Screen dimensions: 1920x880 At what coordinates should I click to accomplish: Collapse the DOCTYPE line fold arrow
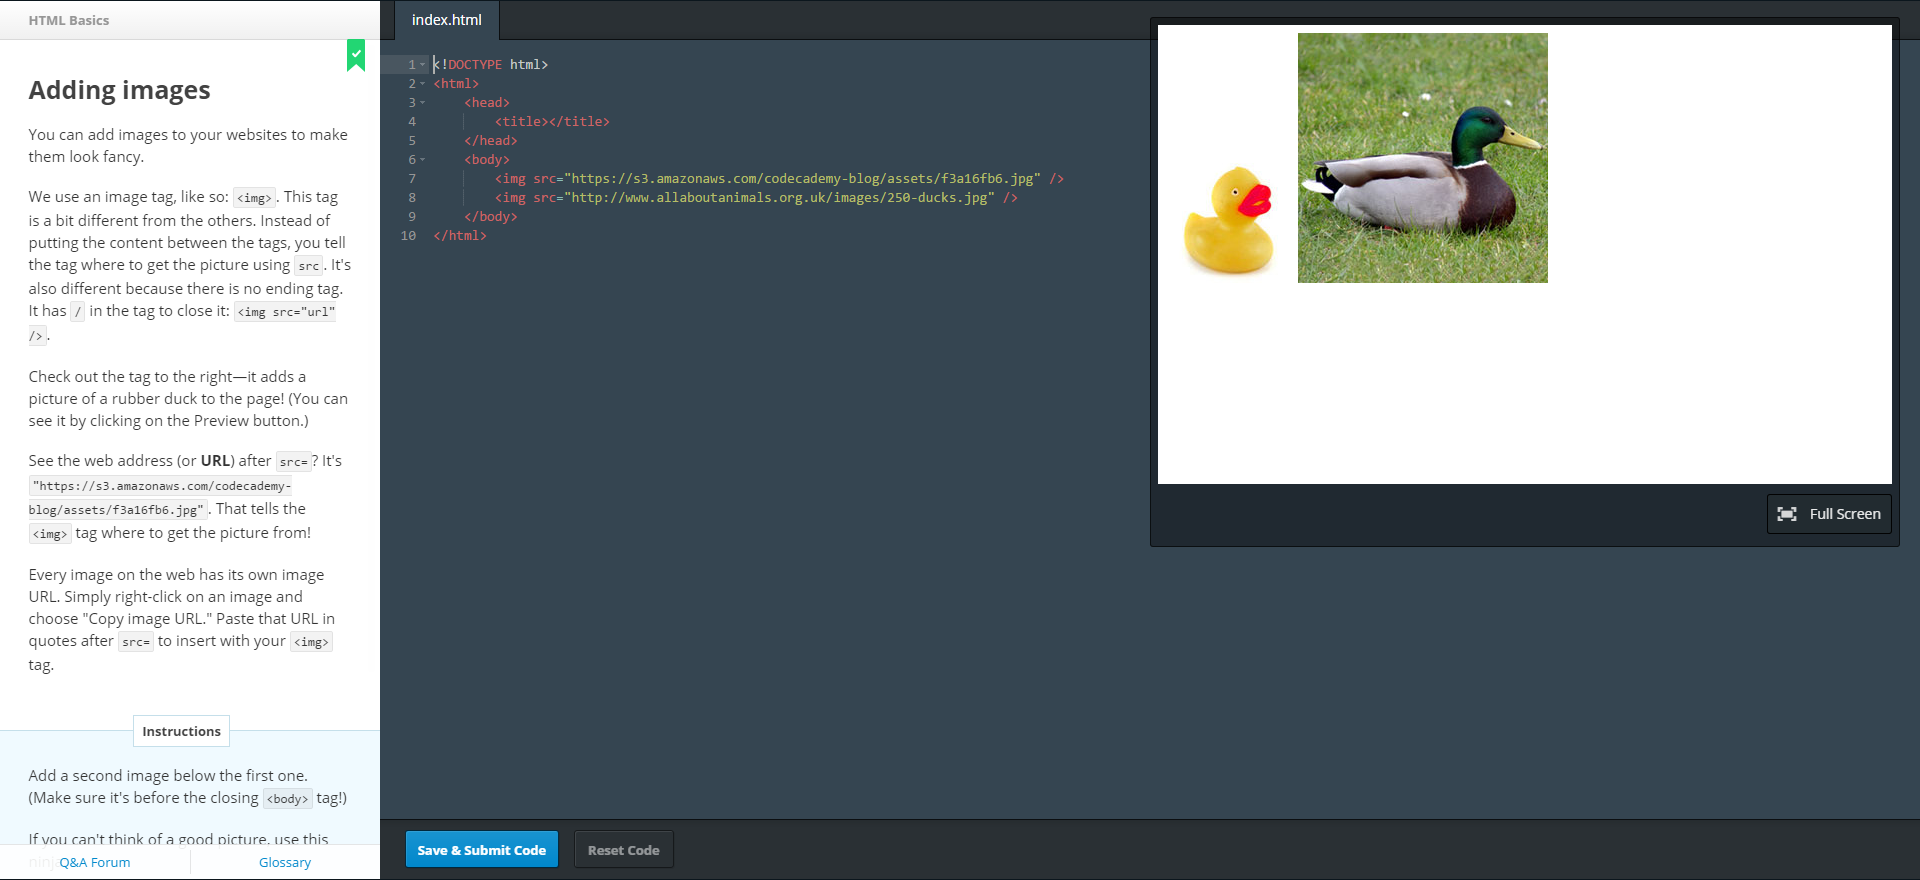point(423,65)
